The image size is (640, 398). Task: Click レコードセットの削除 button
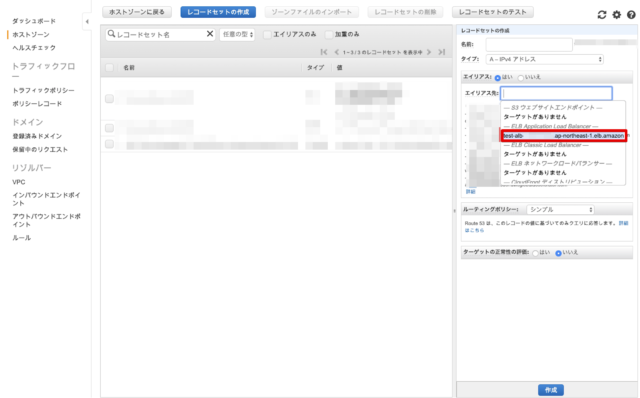405,12
